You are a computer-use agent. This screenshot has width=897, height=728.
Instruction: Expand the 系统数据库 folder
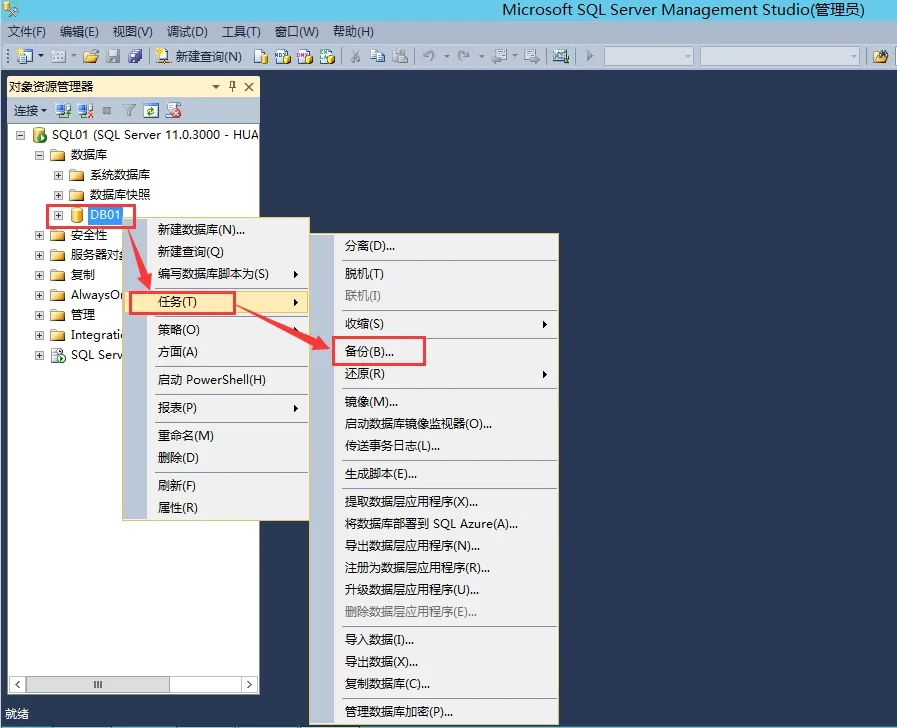(58, 176)
